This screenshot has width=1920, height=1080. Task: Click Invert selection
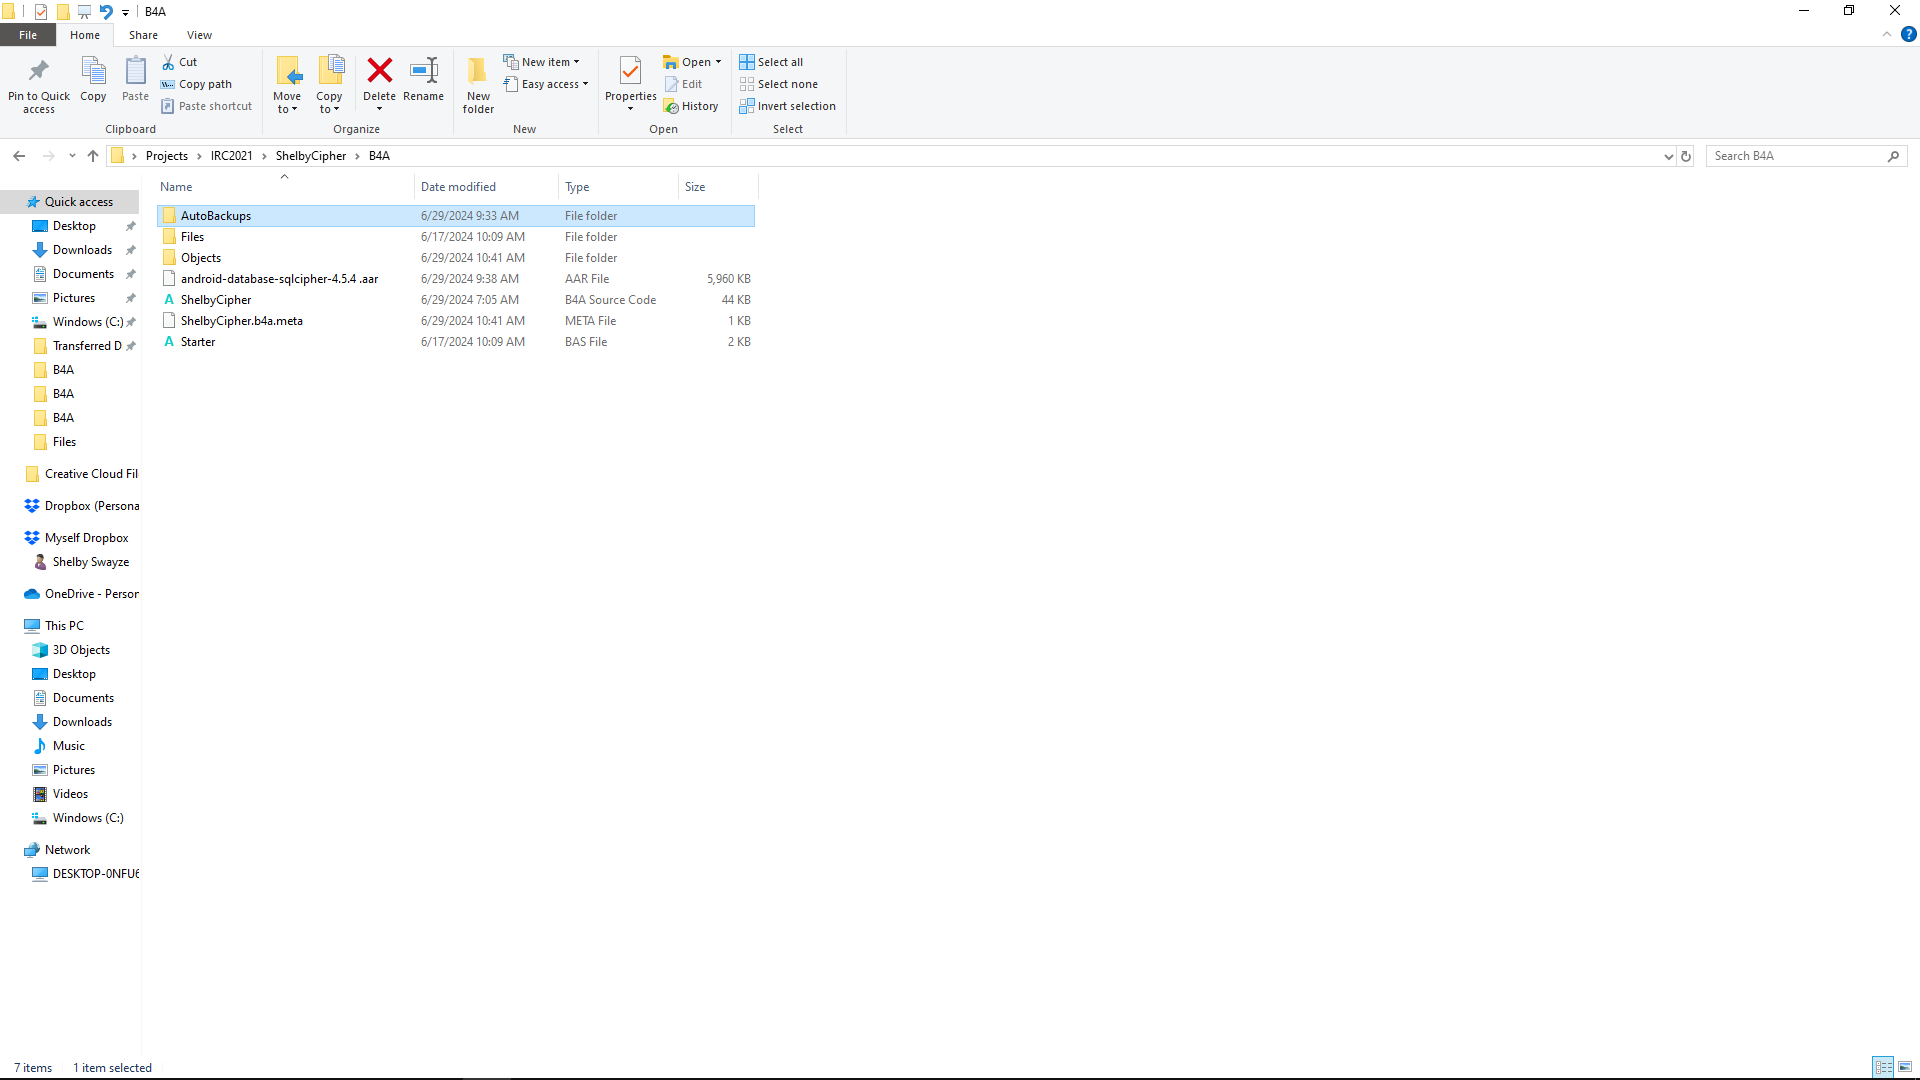pyautogui.click(x=788, y=106)
